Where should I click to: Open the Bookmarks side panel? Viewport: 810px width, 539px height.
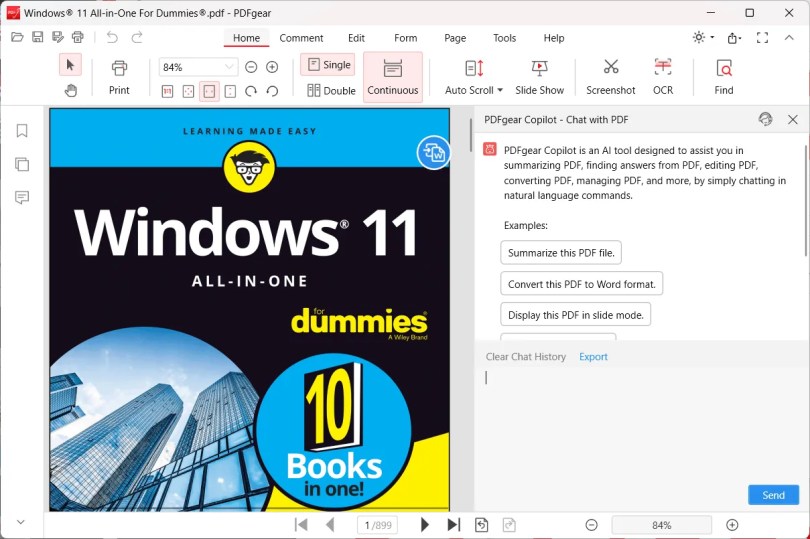[x=22, y=130]
